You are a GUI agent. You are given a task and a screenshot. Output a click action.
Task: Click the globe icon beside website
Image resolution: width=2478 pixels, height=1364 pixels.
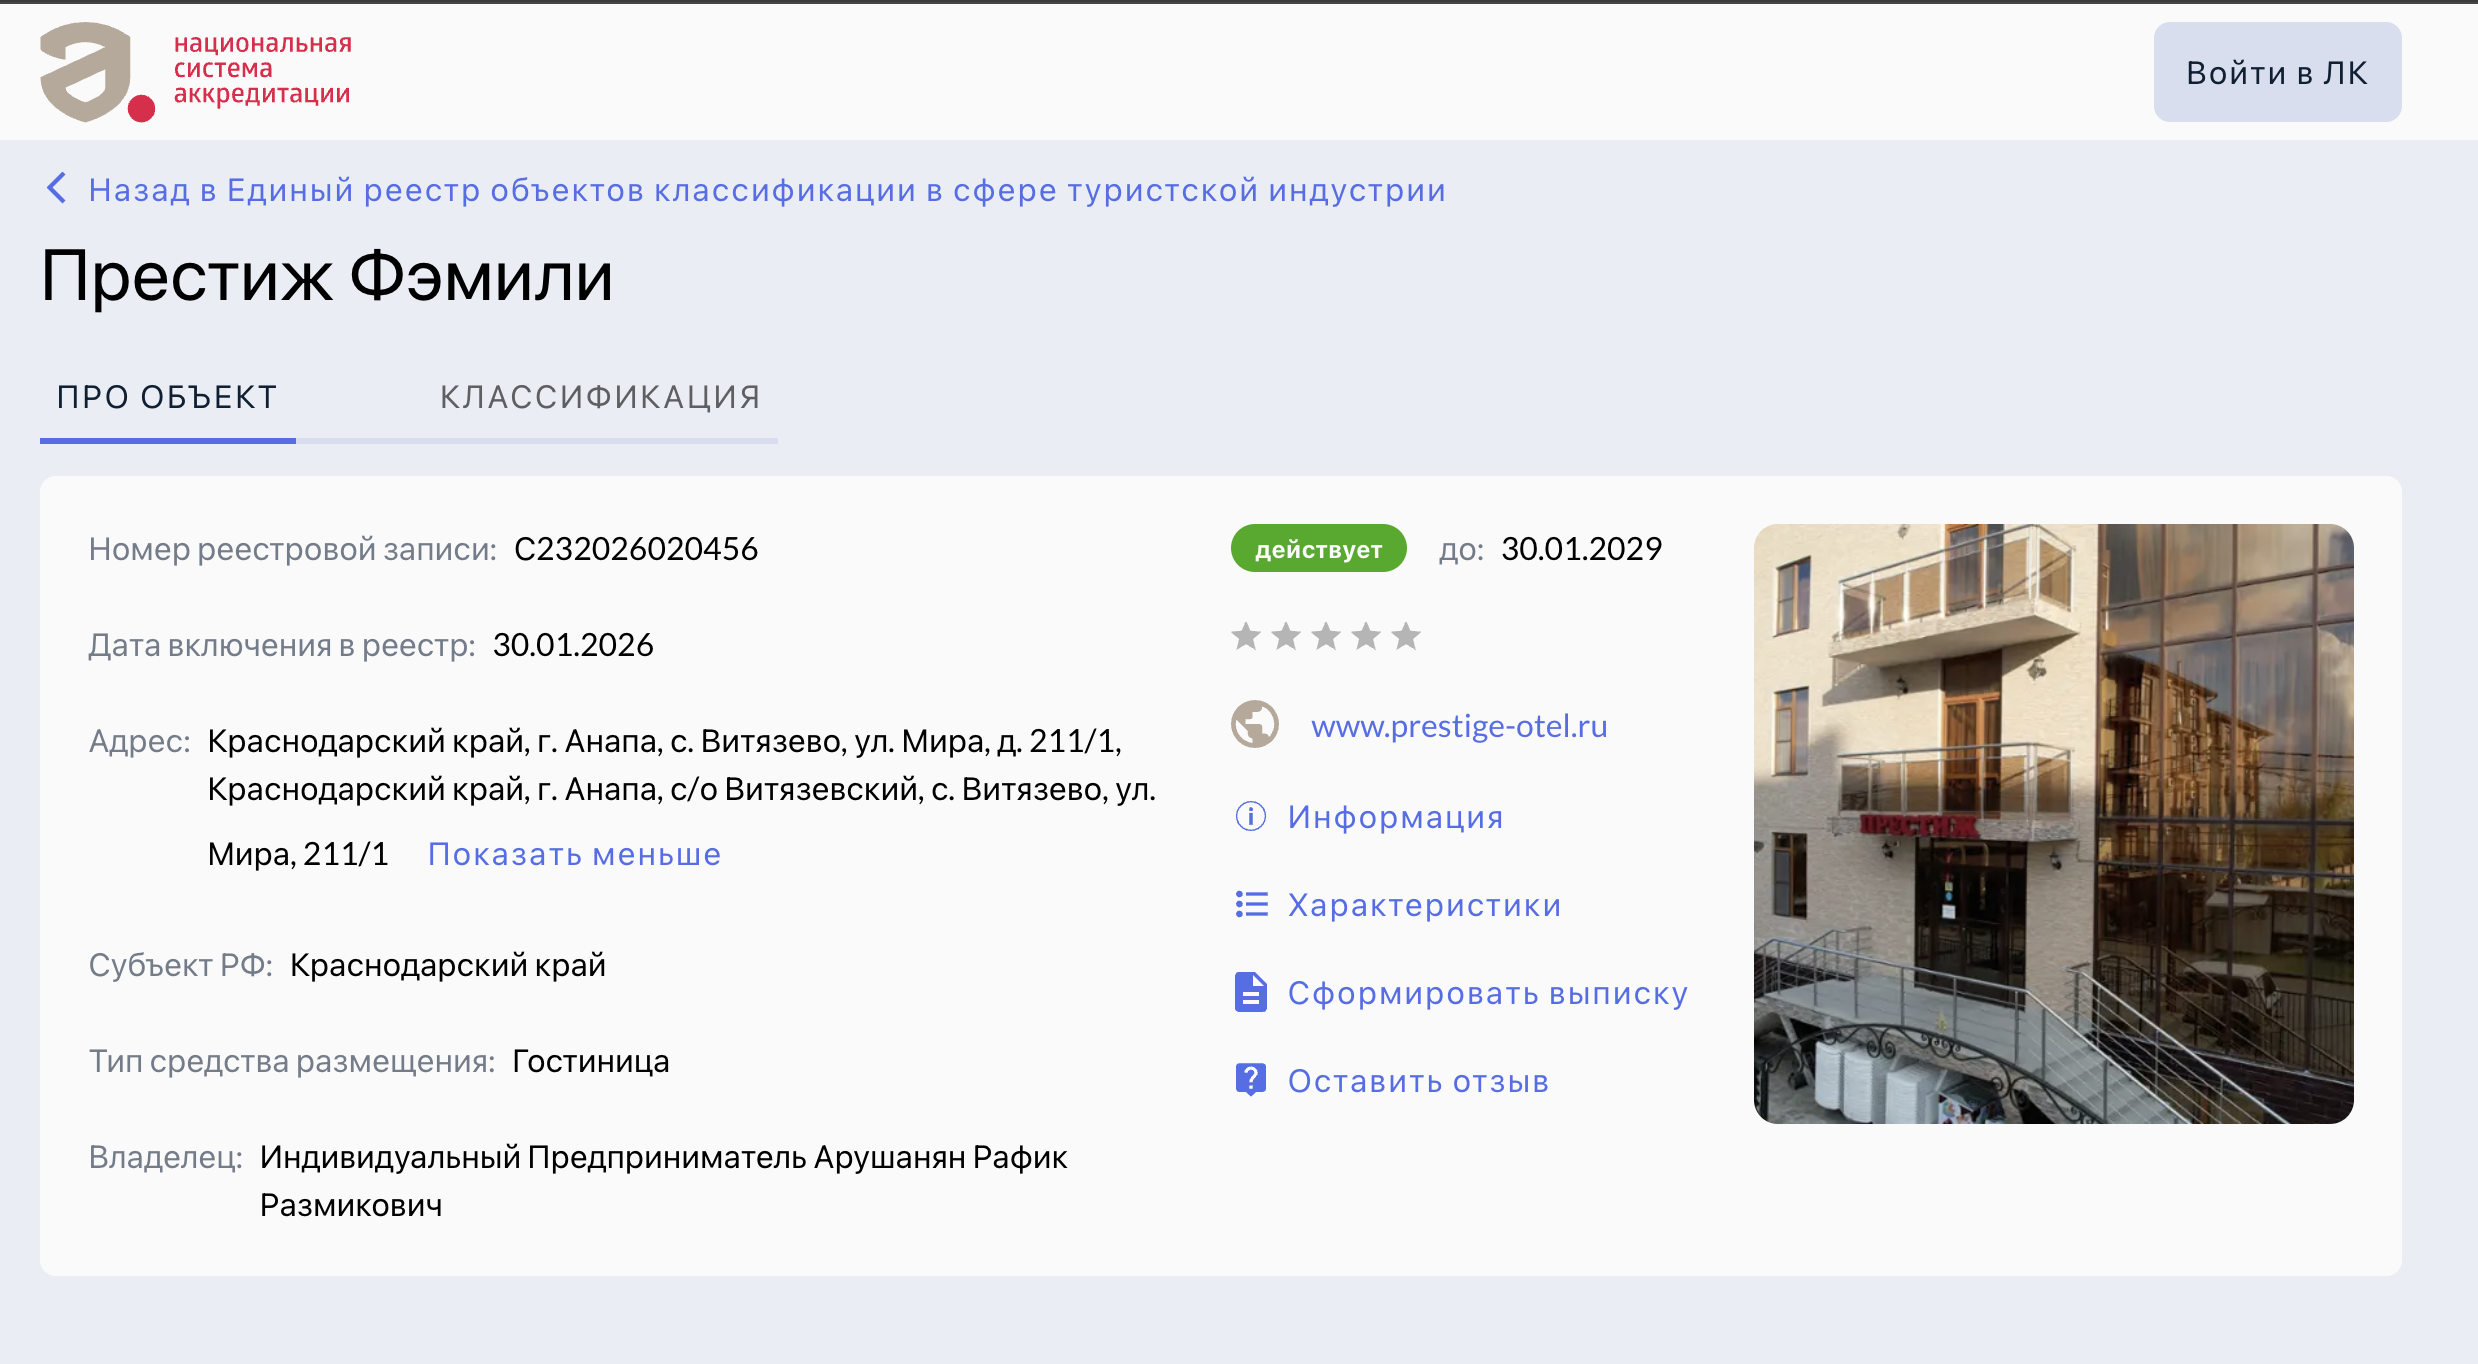(1254, 724)
